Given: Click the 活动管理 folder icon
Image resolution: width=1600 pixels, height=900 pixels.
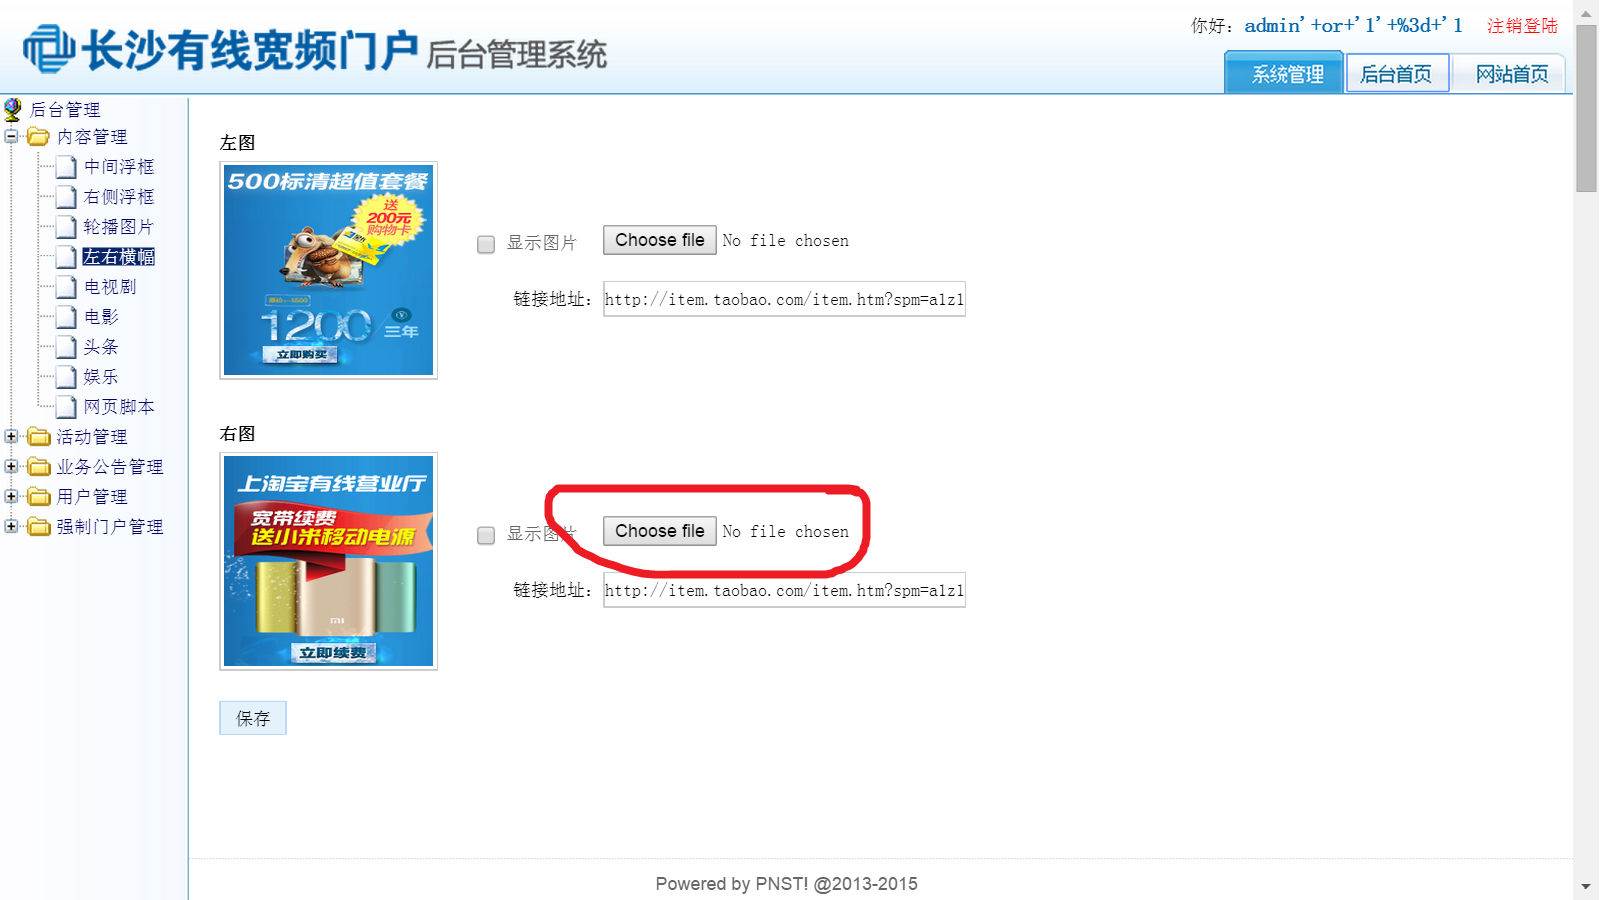Looking at the screenshot, I should coord(39,437).
